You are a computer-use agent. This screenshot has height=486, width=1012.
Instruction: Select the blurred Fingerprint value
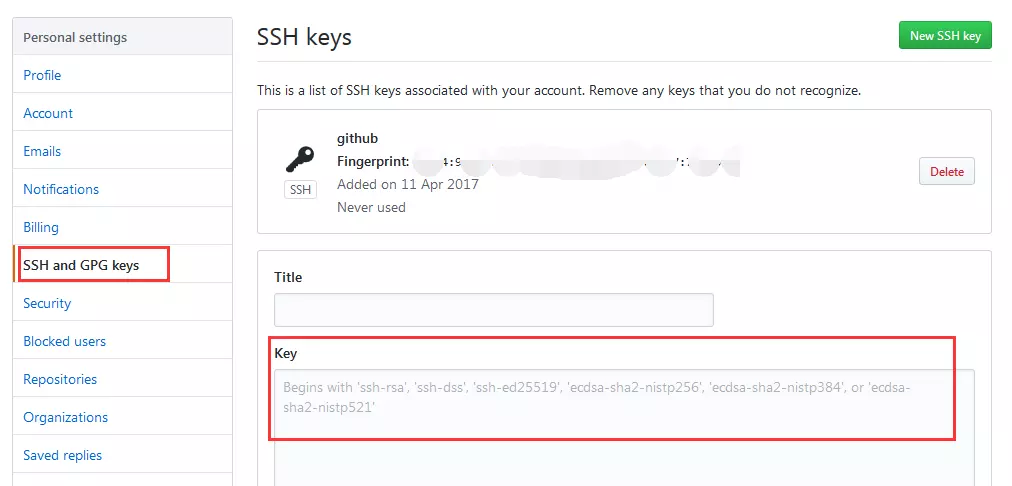point(576,161)
